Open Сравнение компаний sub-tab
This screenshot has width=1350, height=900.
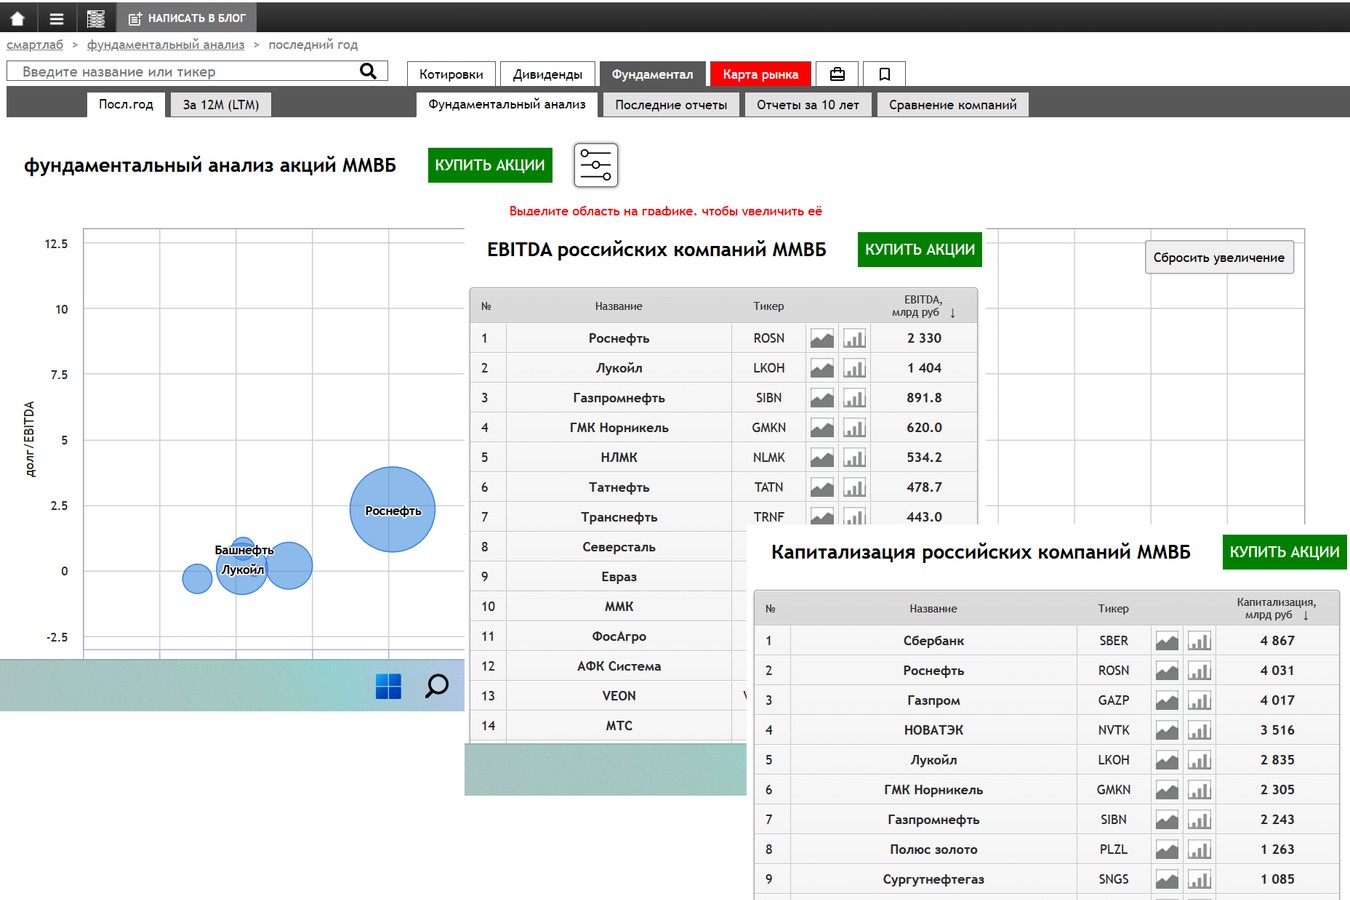953,104
